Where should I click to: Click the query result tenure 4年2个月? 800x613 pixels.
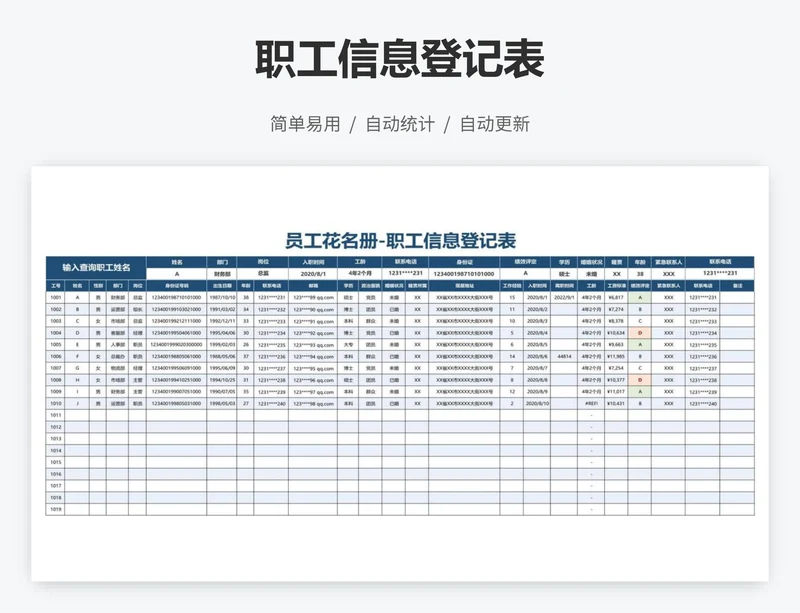tap(360, 274)
